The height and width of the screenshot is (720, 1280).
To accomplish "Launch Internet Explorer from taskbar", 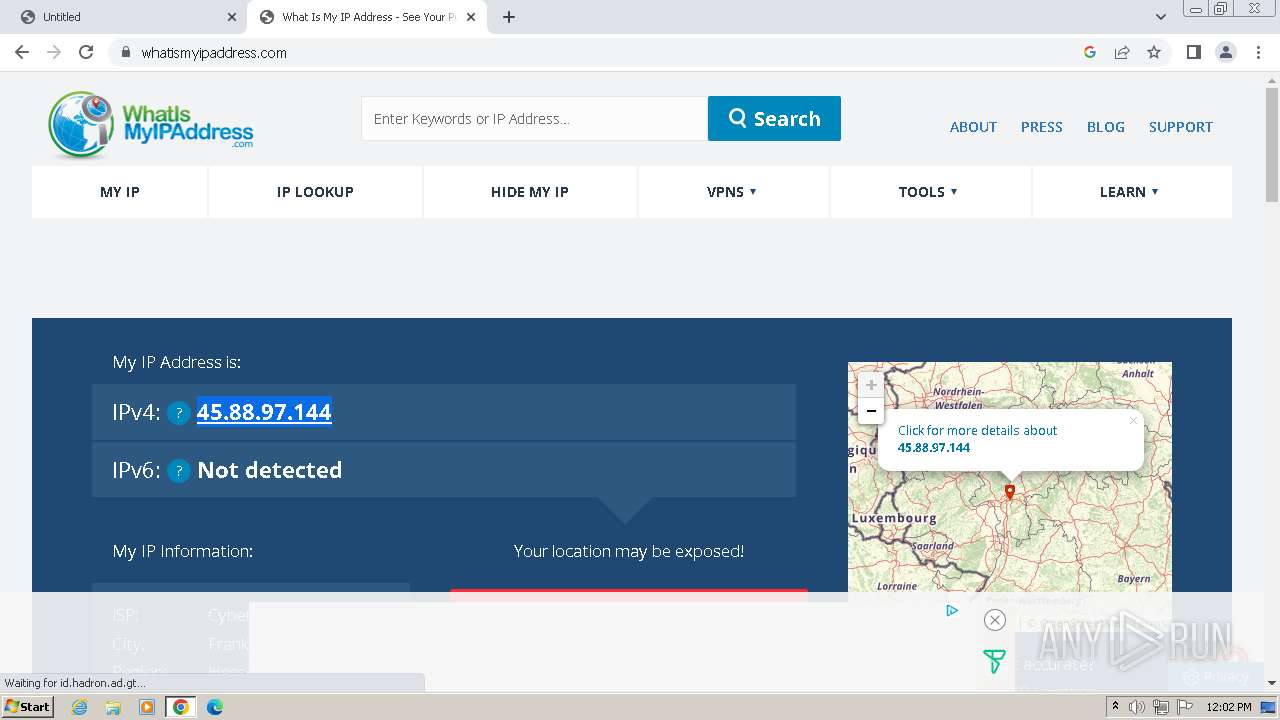I will [80, 707].
